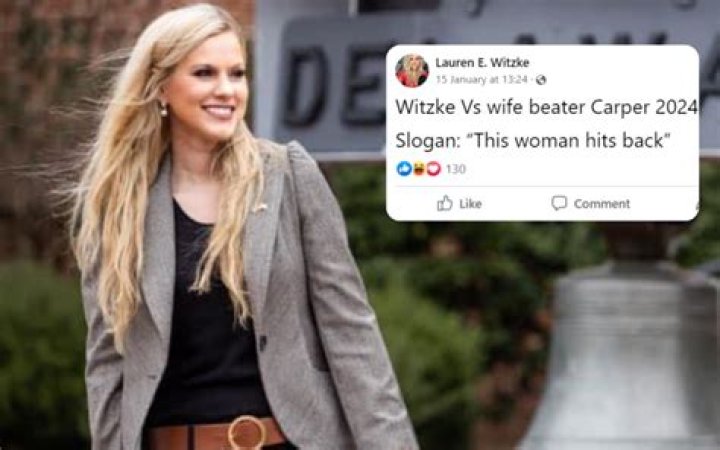The height and width of the screenshot is (450, 720).
Task: Click the 'Witzke Vs wife beater Carper 2024' line
Action: [x=546, y=107]
